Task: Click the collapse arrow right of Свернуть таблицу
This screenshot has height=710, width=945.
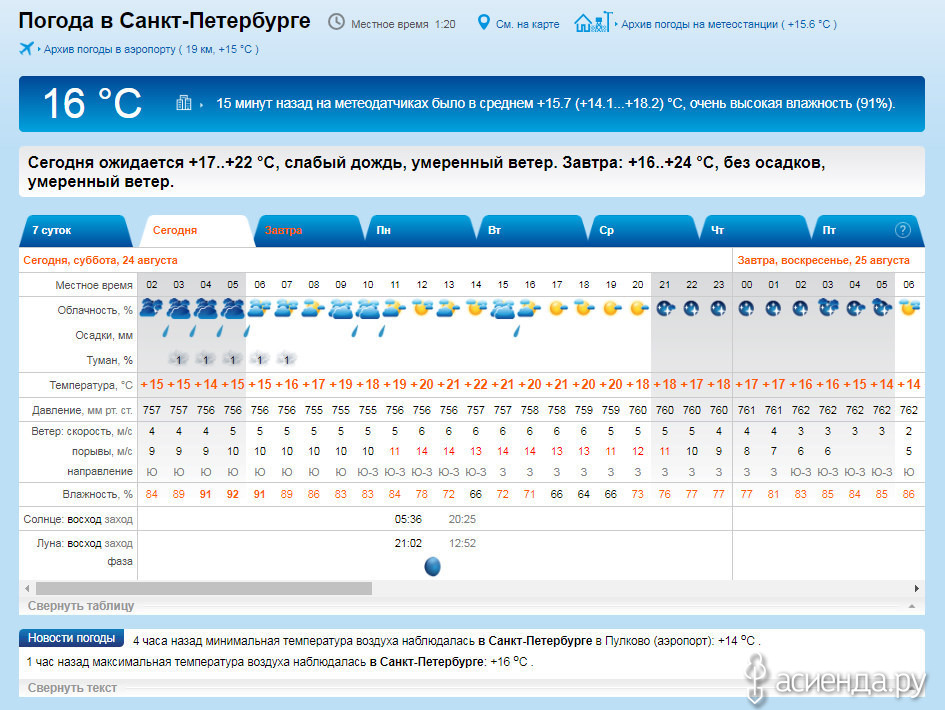Action: [912, 606]
